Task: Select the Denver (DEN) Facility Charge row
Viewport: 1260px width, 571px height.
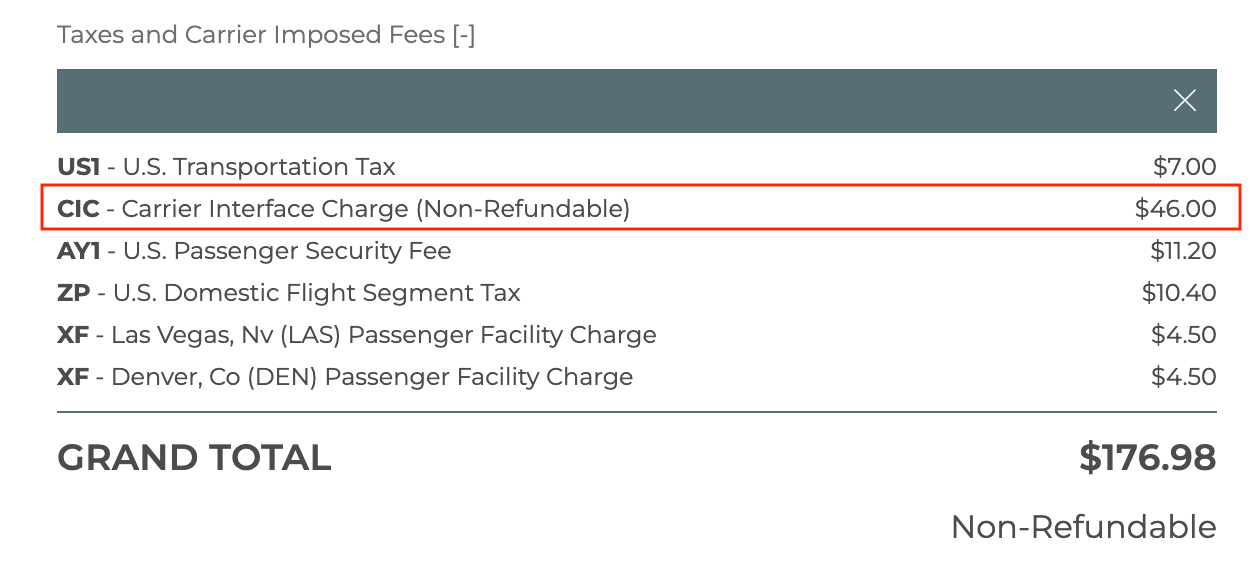Action: (637, 377)
